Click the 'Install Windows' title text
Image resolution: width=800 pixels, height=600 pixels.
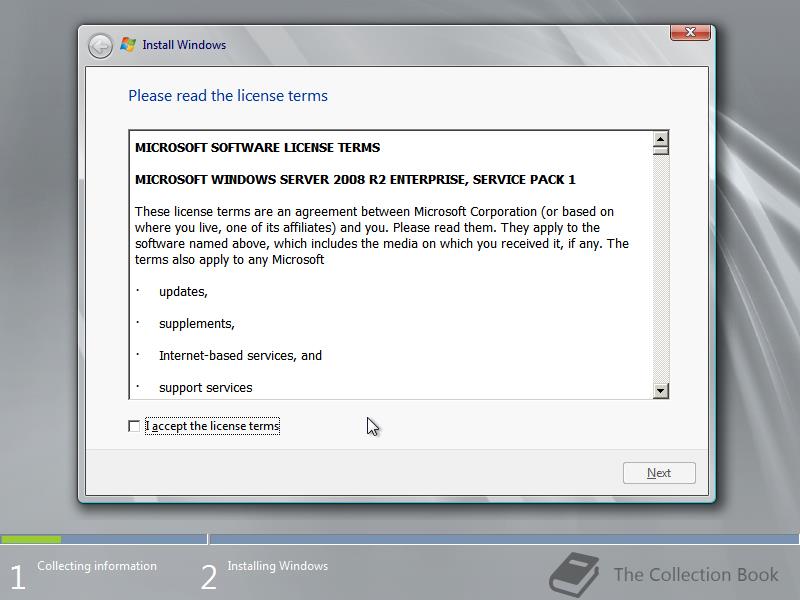[184, 45]
